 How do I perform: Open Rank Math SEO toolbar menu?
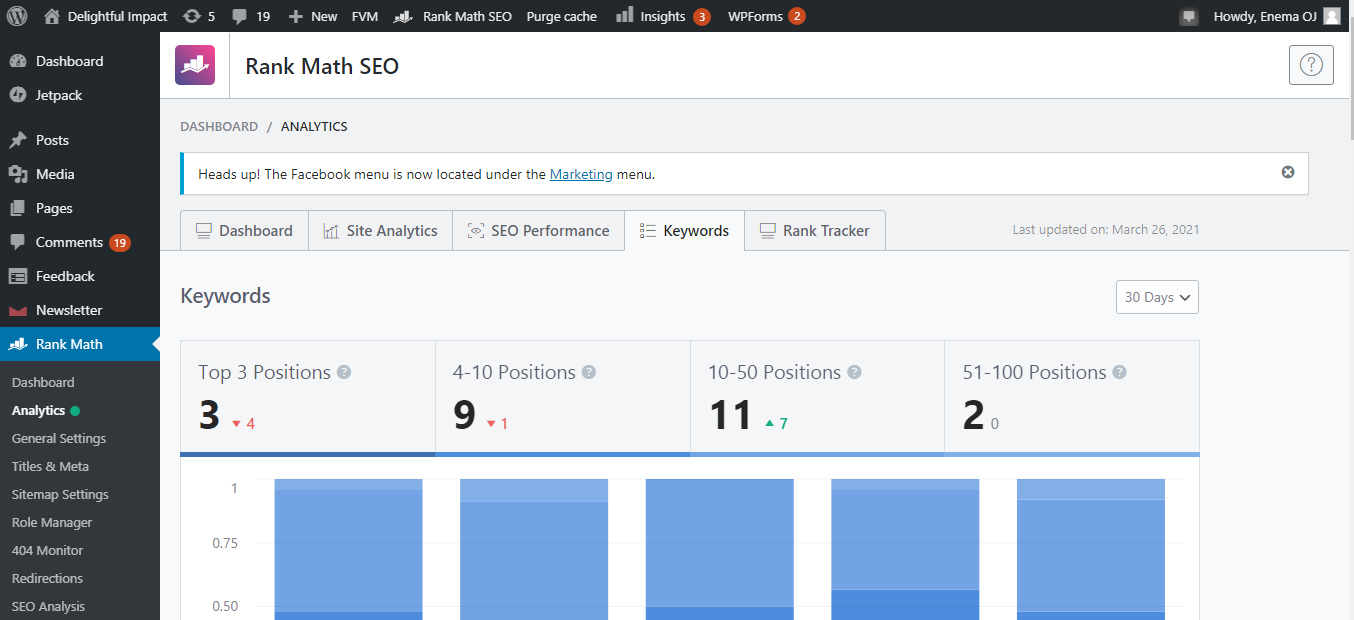pyautogui.click(x=453, y=16)
